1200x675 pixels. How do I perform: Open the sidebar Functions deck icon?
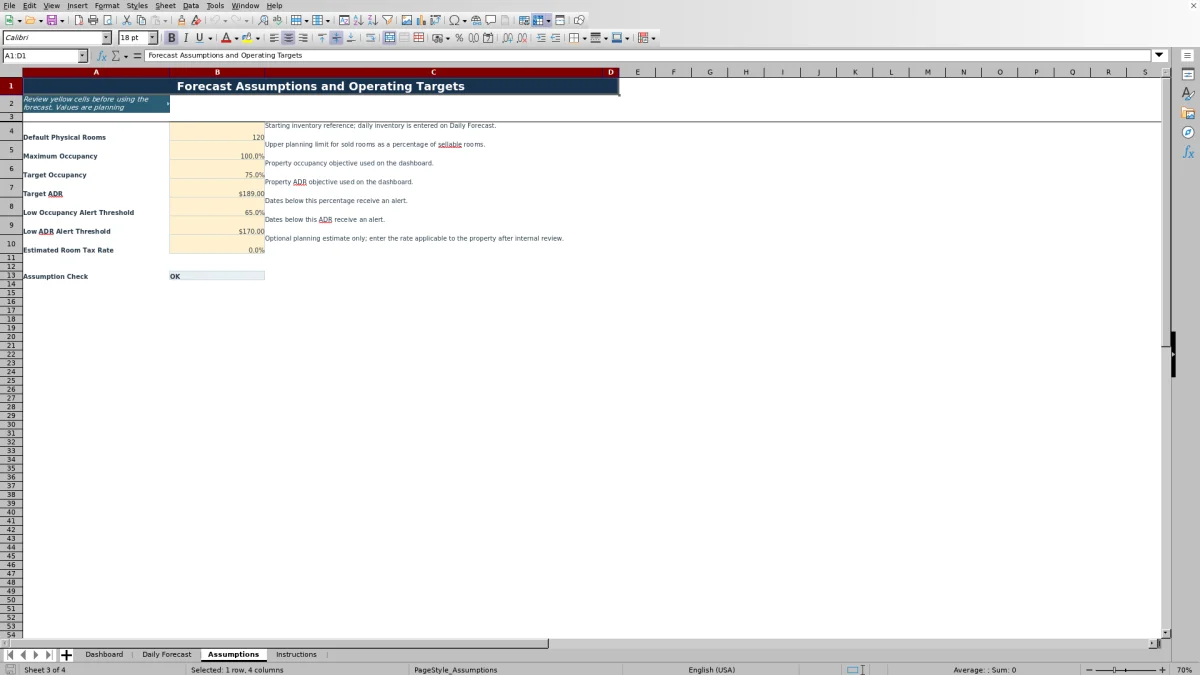1188,152
